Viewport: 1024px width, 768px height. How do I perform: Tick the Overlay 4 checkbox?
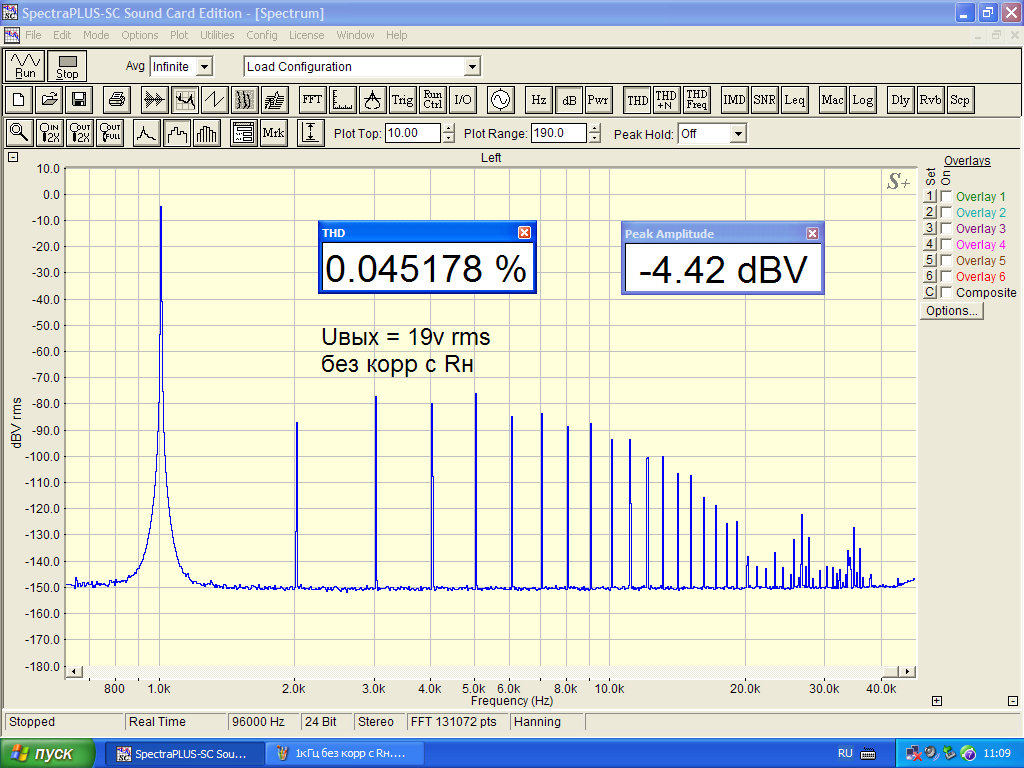click(x=946, y=245)
